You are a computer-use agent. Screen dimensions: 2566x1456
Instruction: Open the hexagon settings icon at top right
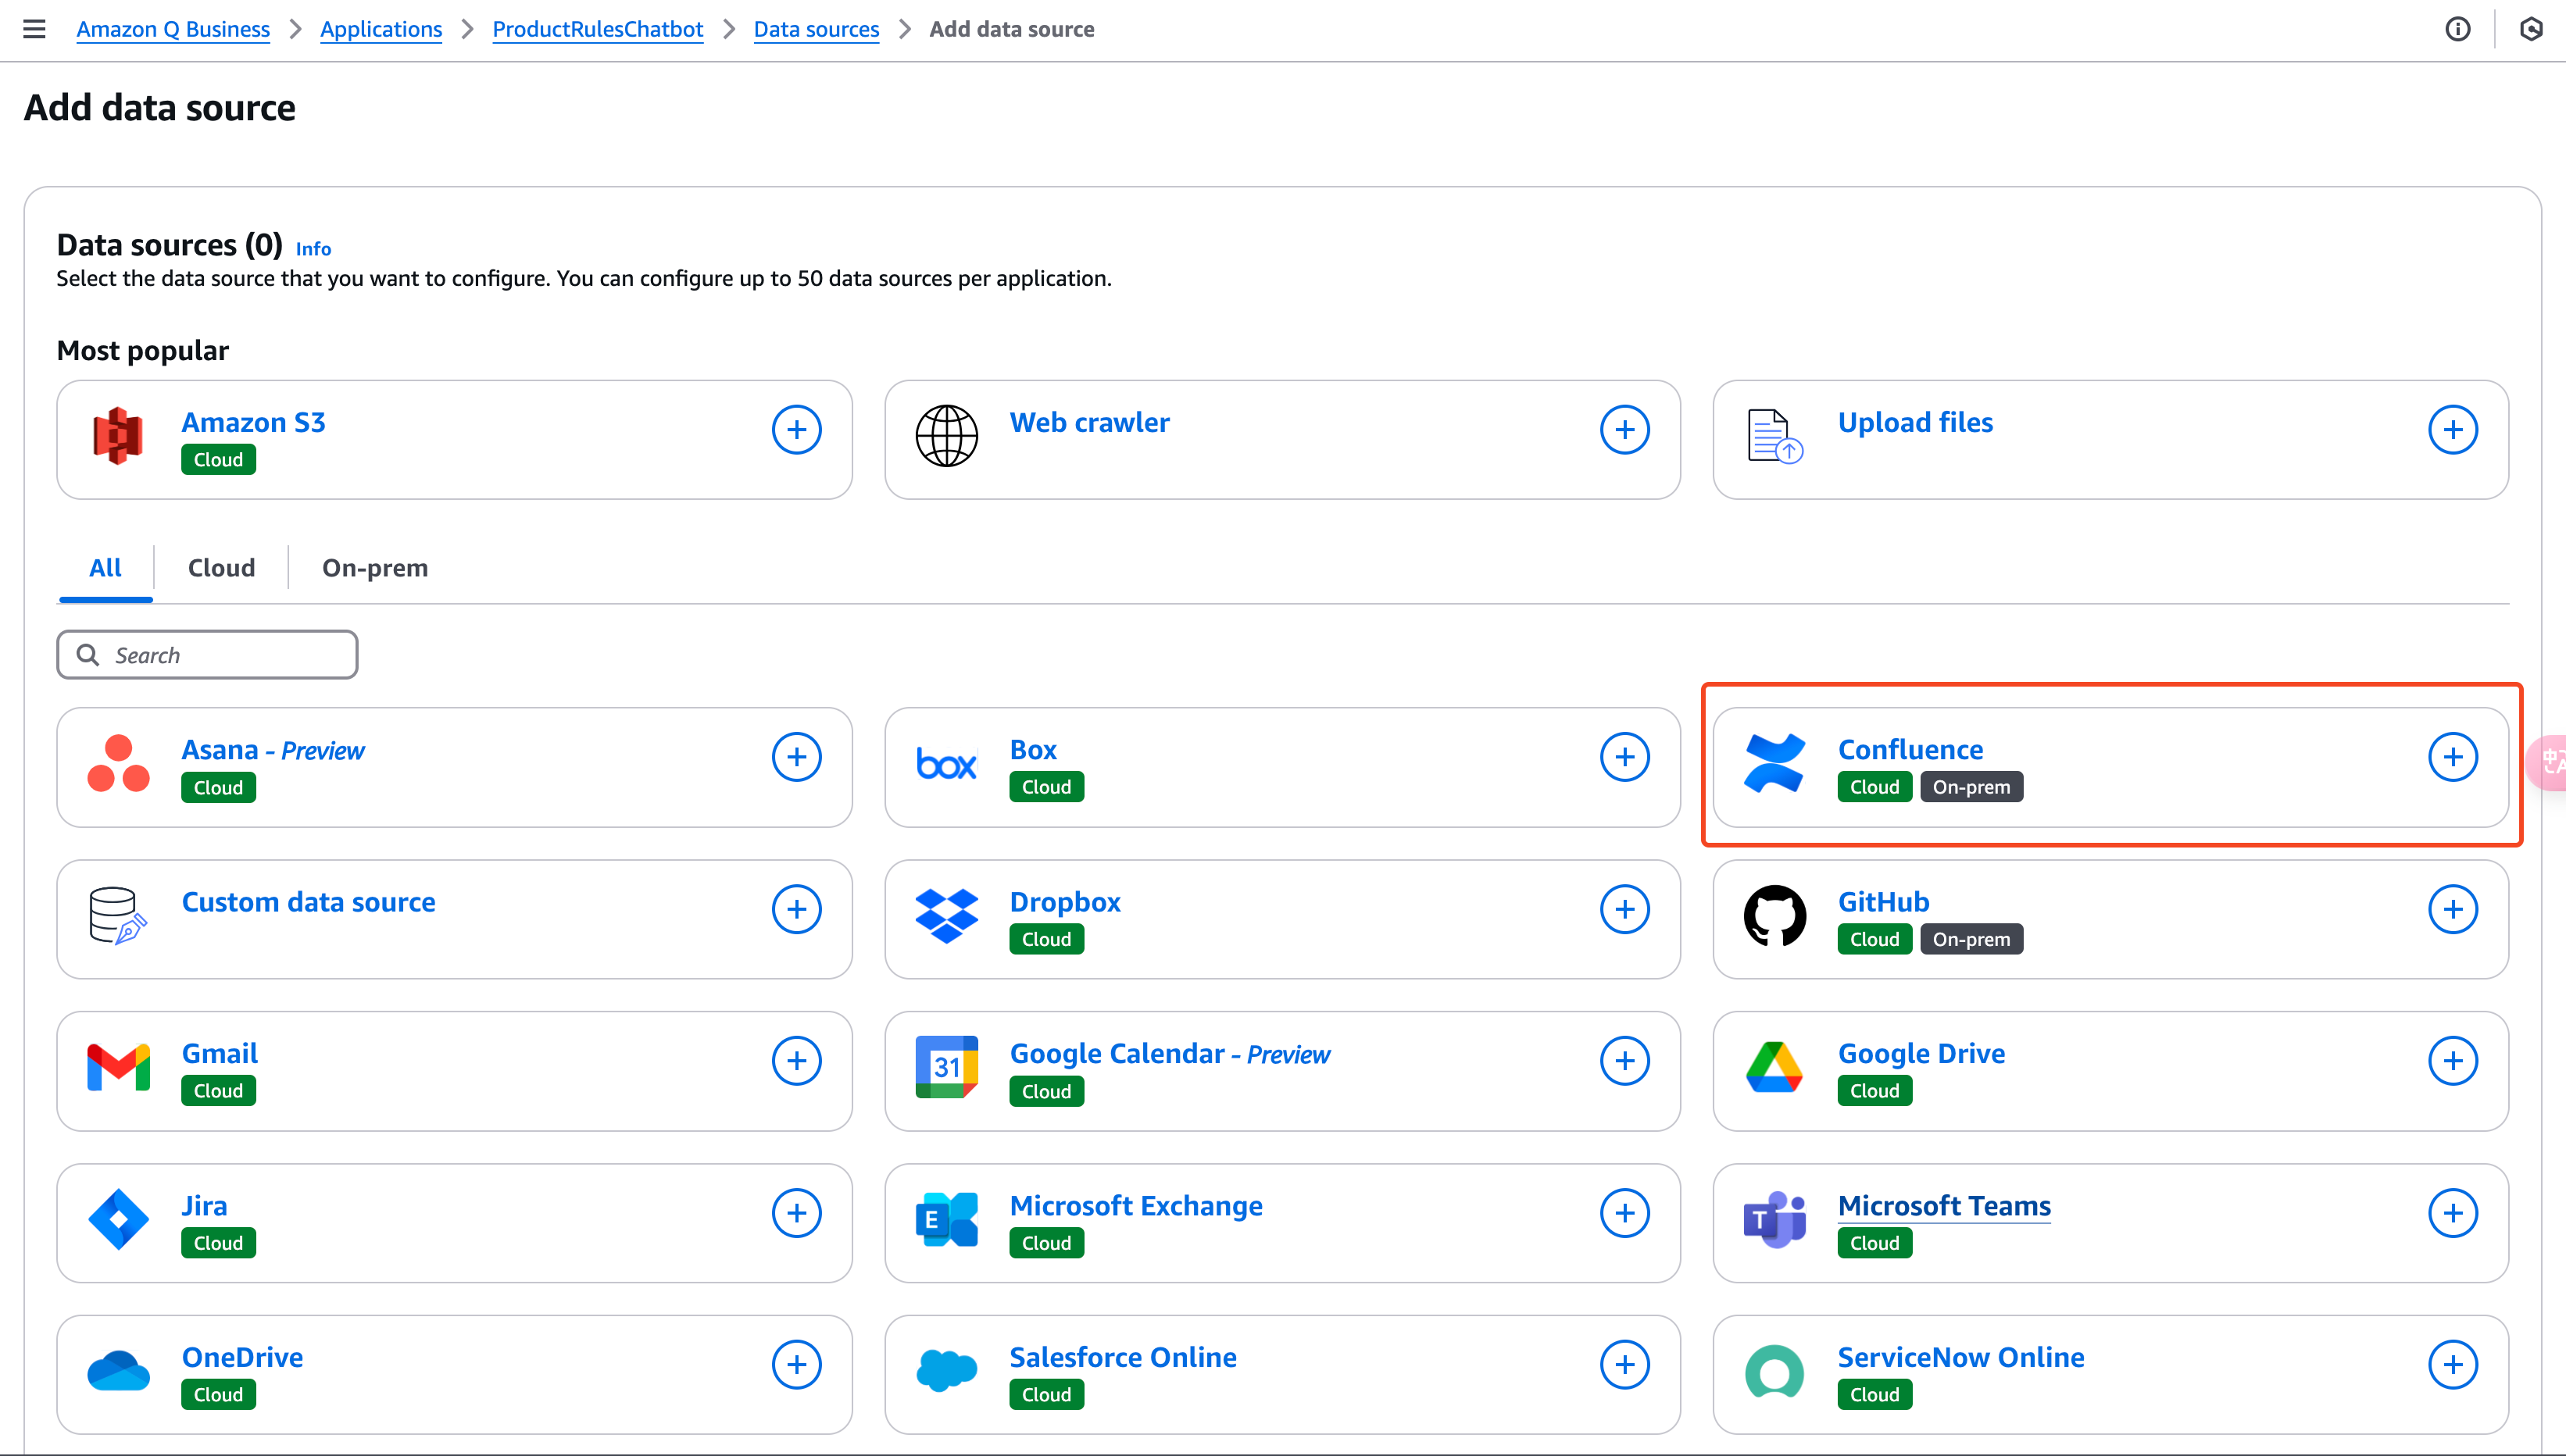pyautogui.click(x=2531, y=29)
